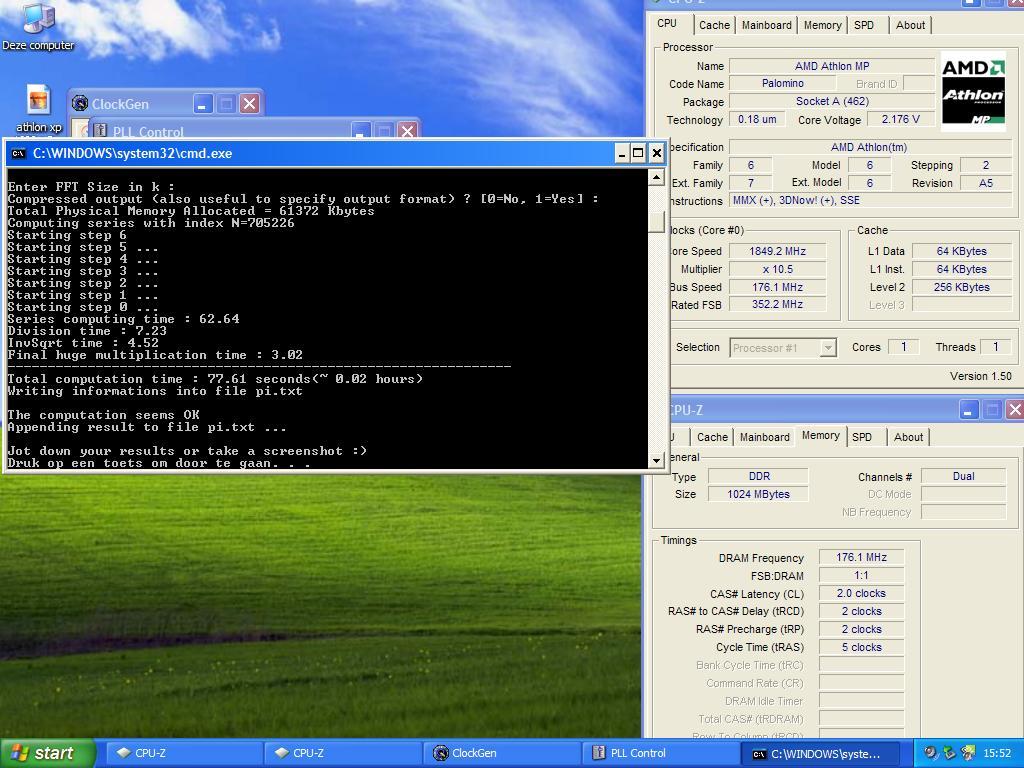Click the 256 KBytes Level 2 value

point(961,287)
